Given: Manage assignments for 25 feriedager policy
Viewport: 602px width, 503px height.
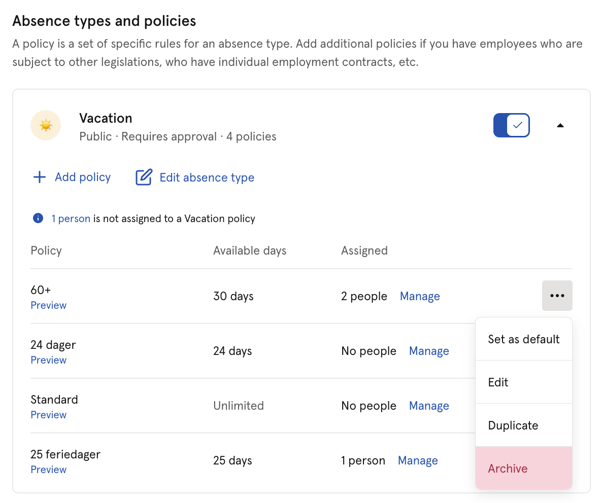Looking at the screenshot, I should point(417,461).
